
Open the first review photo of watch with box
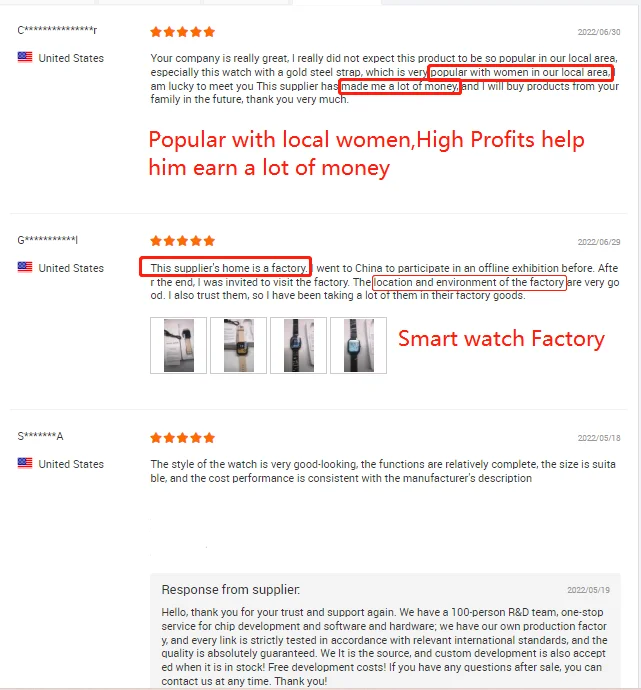[x=178, y=345]
